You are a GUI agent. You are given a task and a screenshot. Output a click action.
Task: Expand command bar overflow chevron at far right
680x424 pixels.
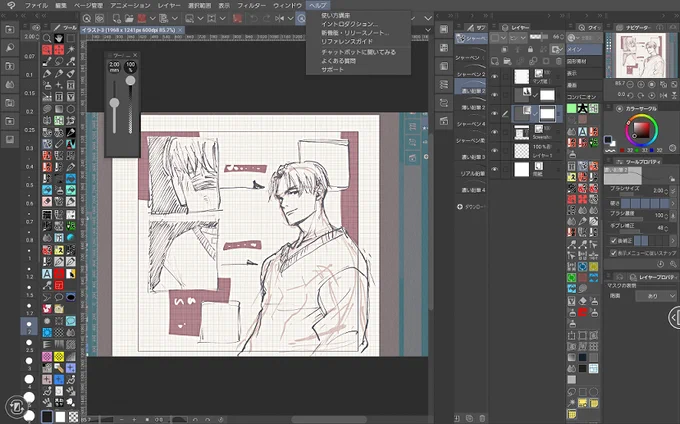(x=428, y=18)
